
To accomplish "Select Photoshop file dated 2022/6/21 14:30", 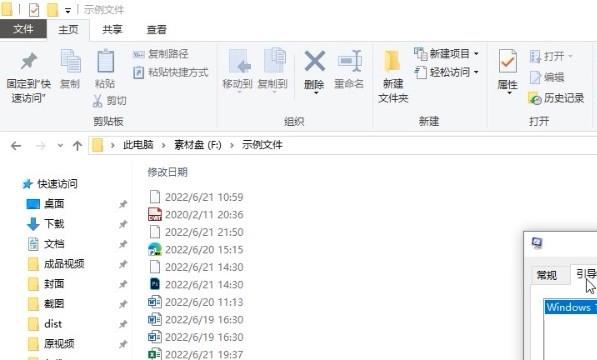I will point(196,285).
